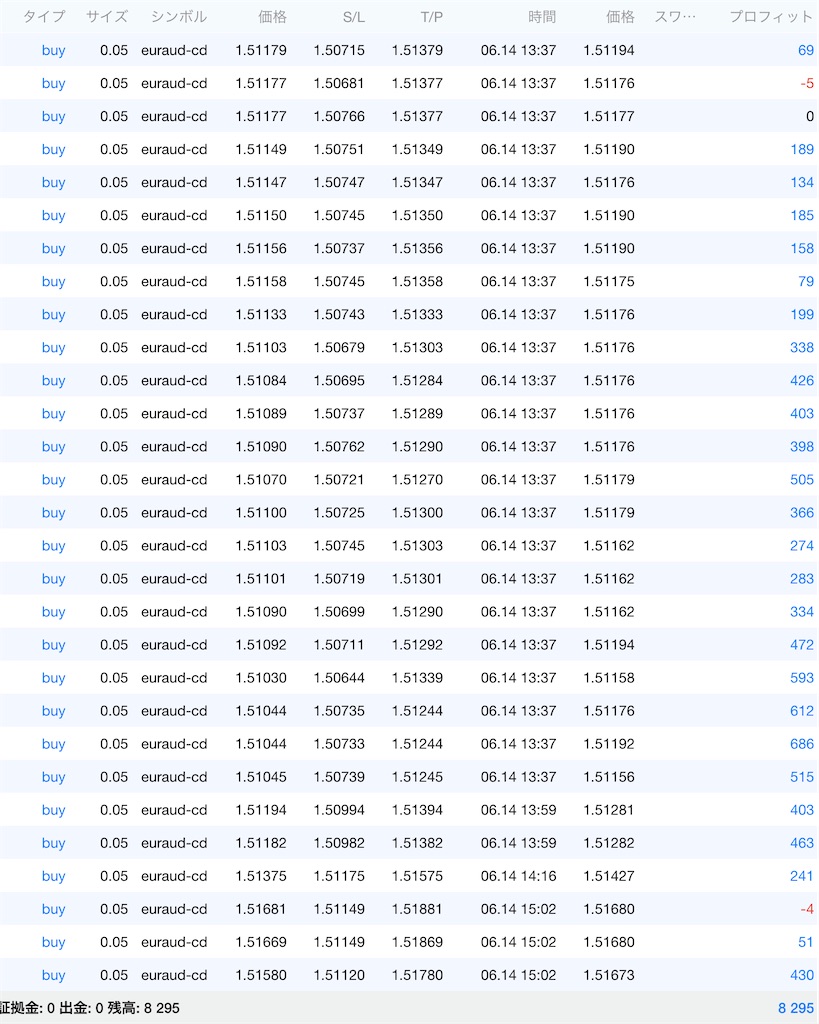The image size is (819, 1024).
Task: Select buy in the row with profit 593
Action: 54,679
